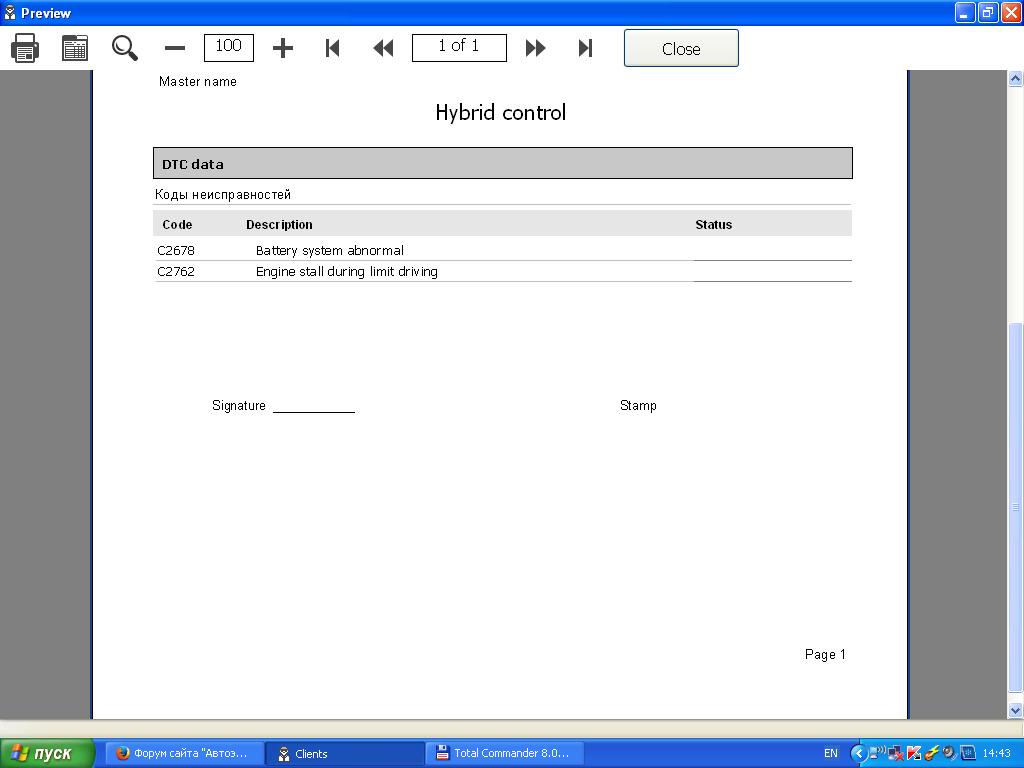Jump to the last page
The width and height of the screenshot is (1024, 768).
tap(585, 48)
